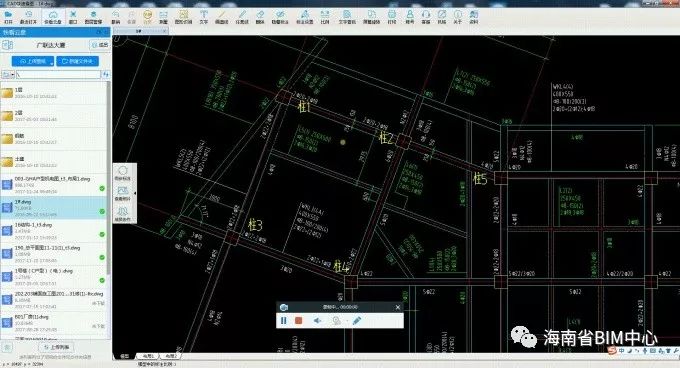Collapse the floating panel side arrow
The height and width of the screenshot is (368, 680).
135,193
